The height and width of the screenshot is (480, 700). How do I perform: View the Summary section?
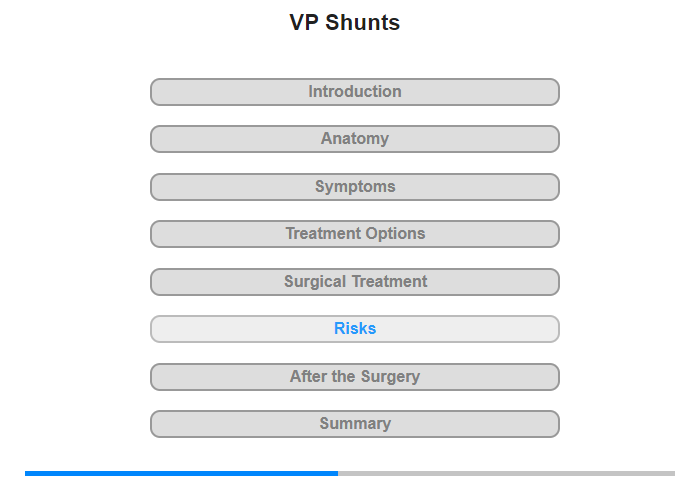[x=354, y=424]
